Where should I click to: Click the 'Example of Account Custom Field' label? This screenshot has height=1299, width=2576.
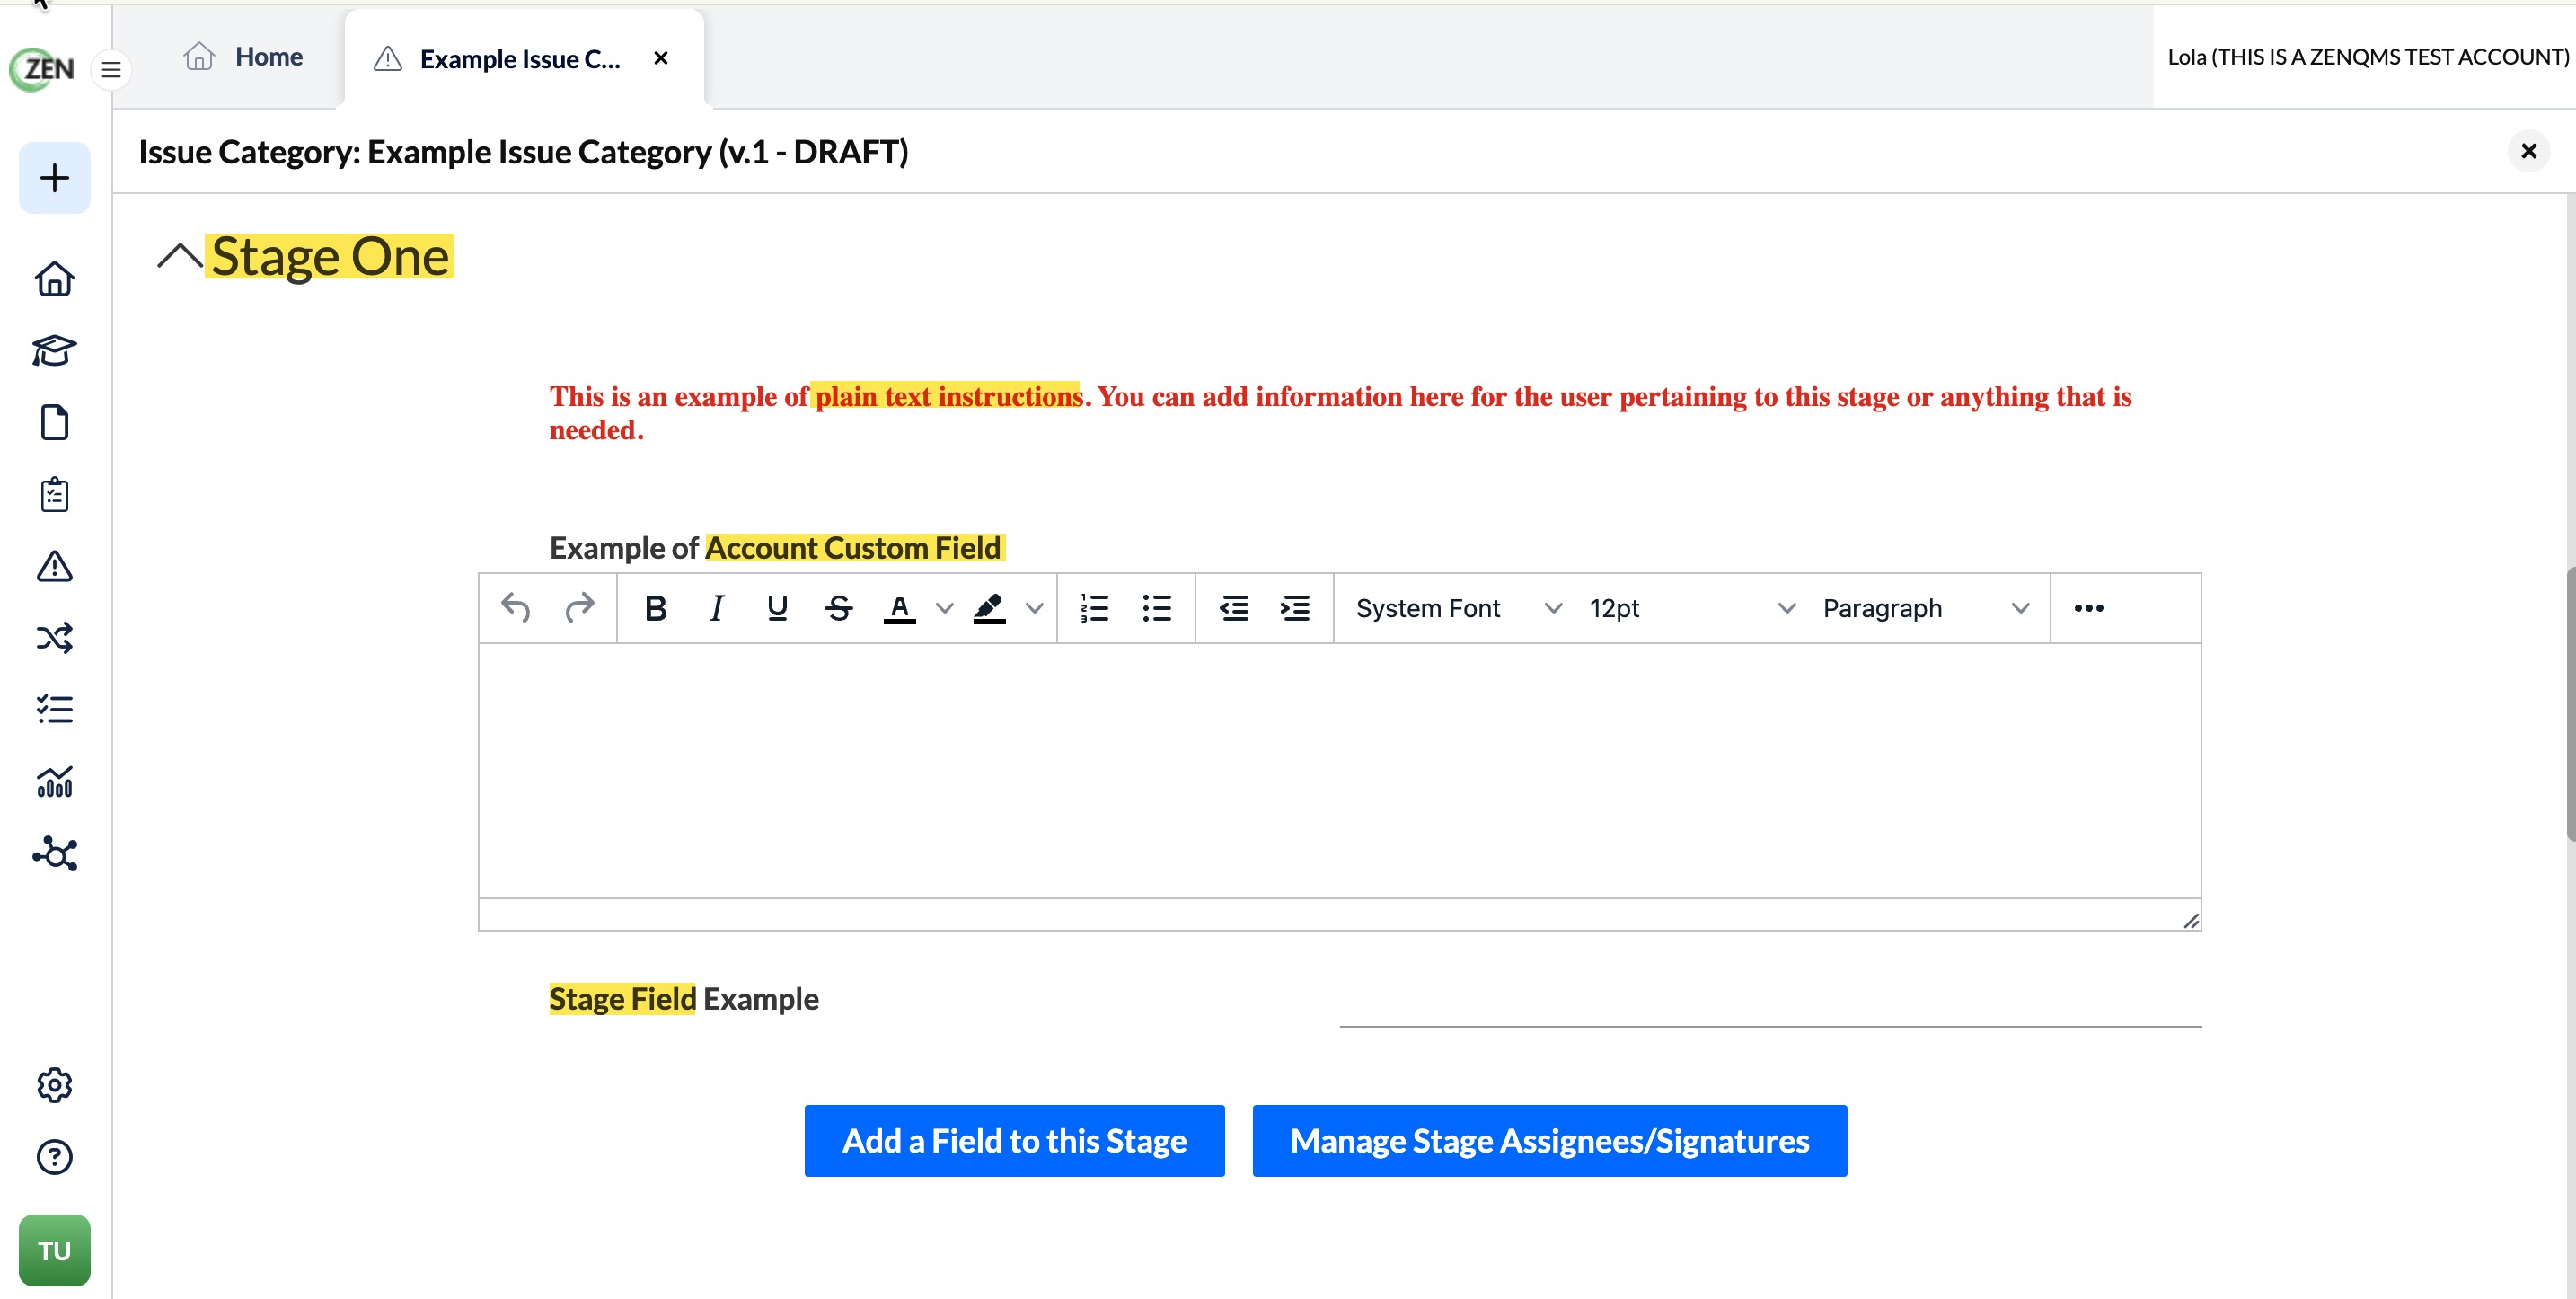click(775, 548)
